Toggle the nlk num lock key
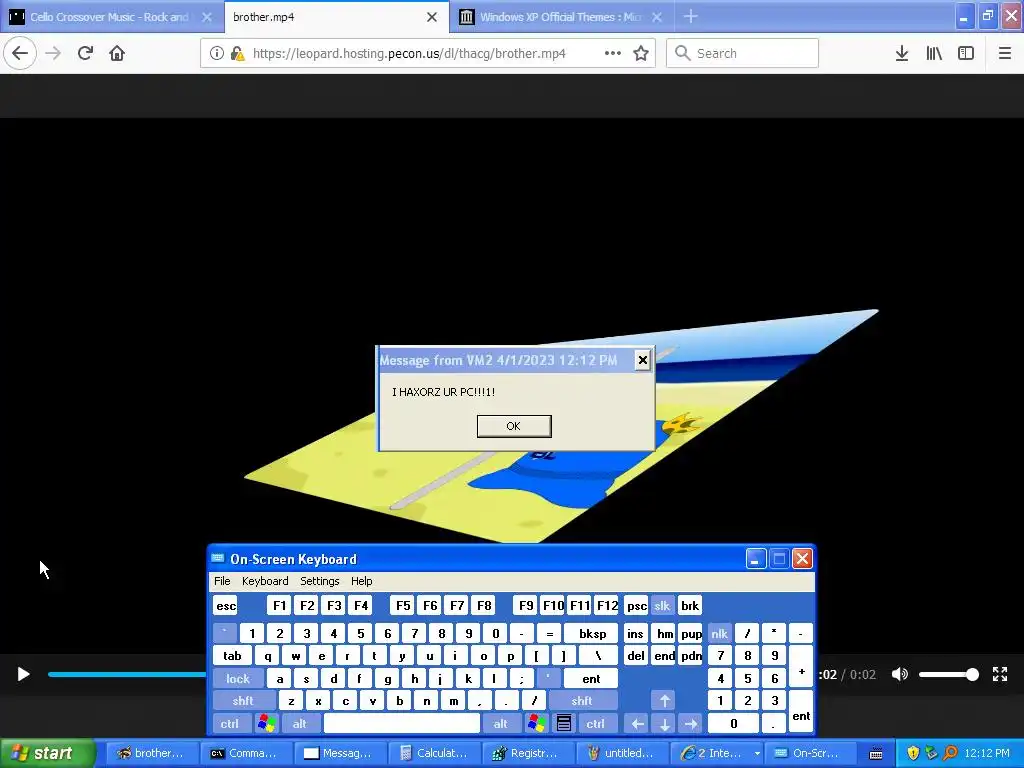This screenshot has width=1024, height=768. tap(720, 633)
